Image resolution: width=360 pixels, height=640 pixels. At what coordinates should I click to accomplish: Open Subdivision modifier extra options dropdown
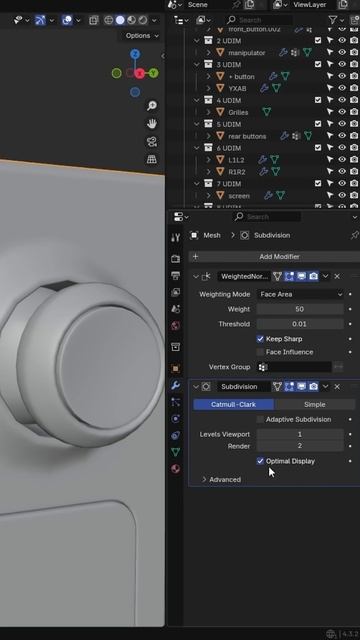[x=325, y=387]
